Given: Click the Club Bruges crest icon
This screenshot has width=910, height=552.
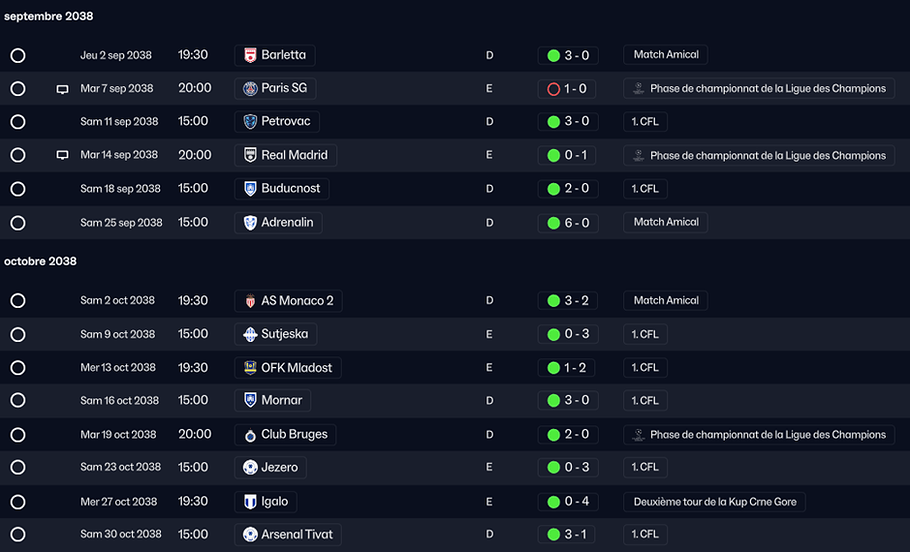Looking at the screenshot, I should 250,435.
